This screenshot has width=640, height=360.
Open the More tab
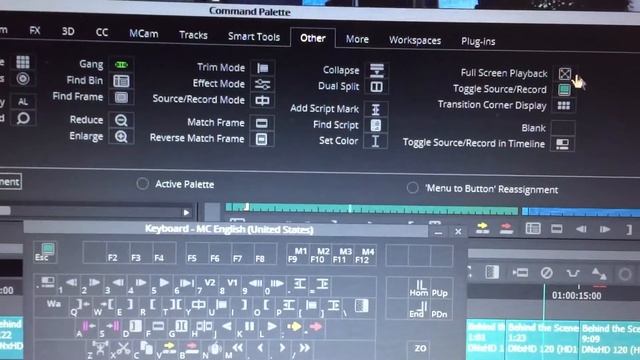[x=357, y=39]
